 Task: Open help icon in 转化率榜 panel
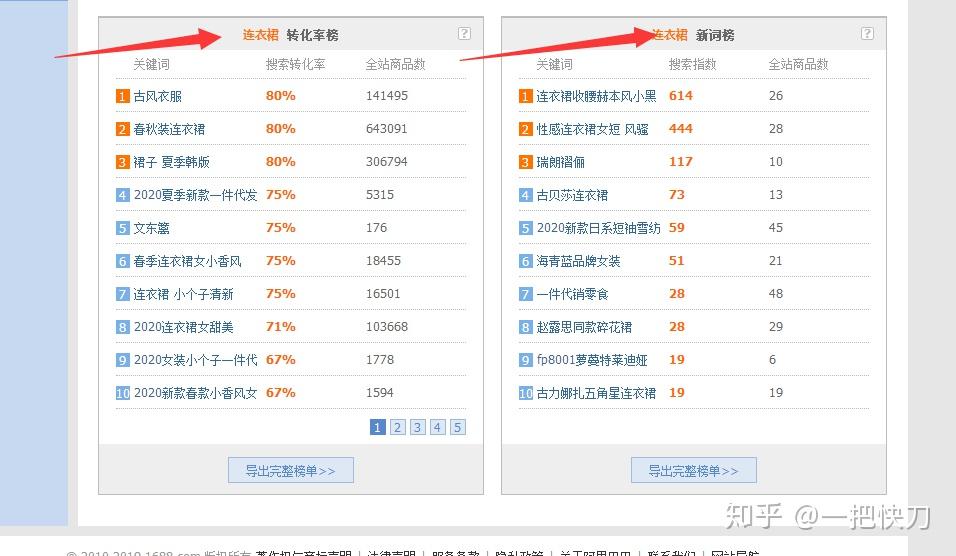click(464, 34)
